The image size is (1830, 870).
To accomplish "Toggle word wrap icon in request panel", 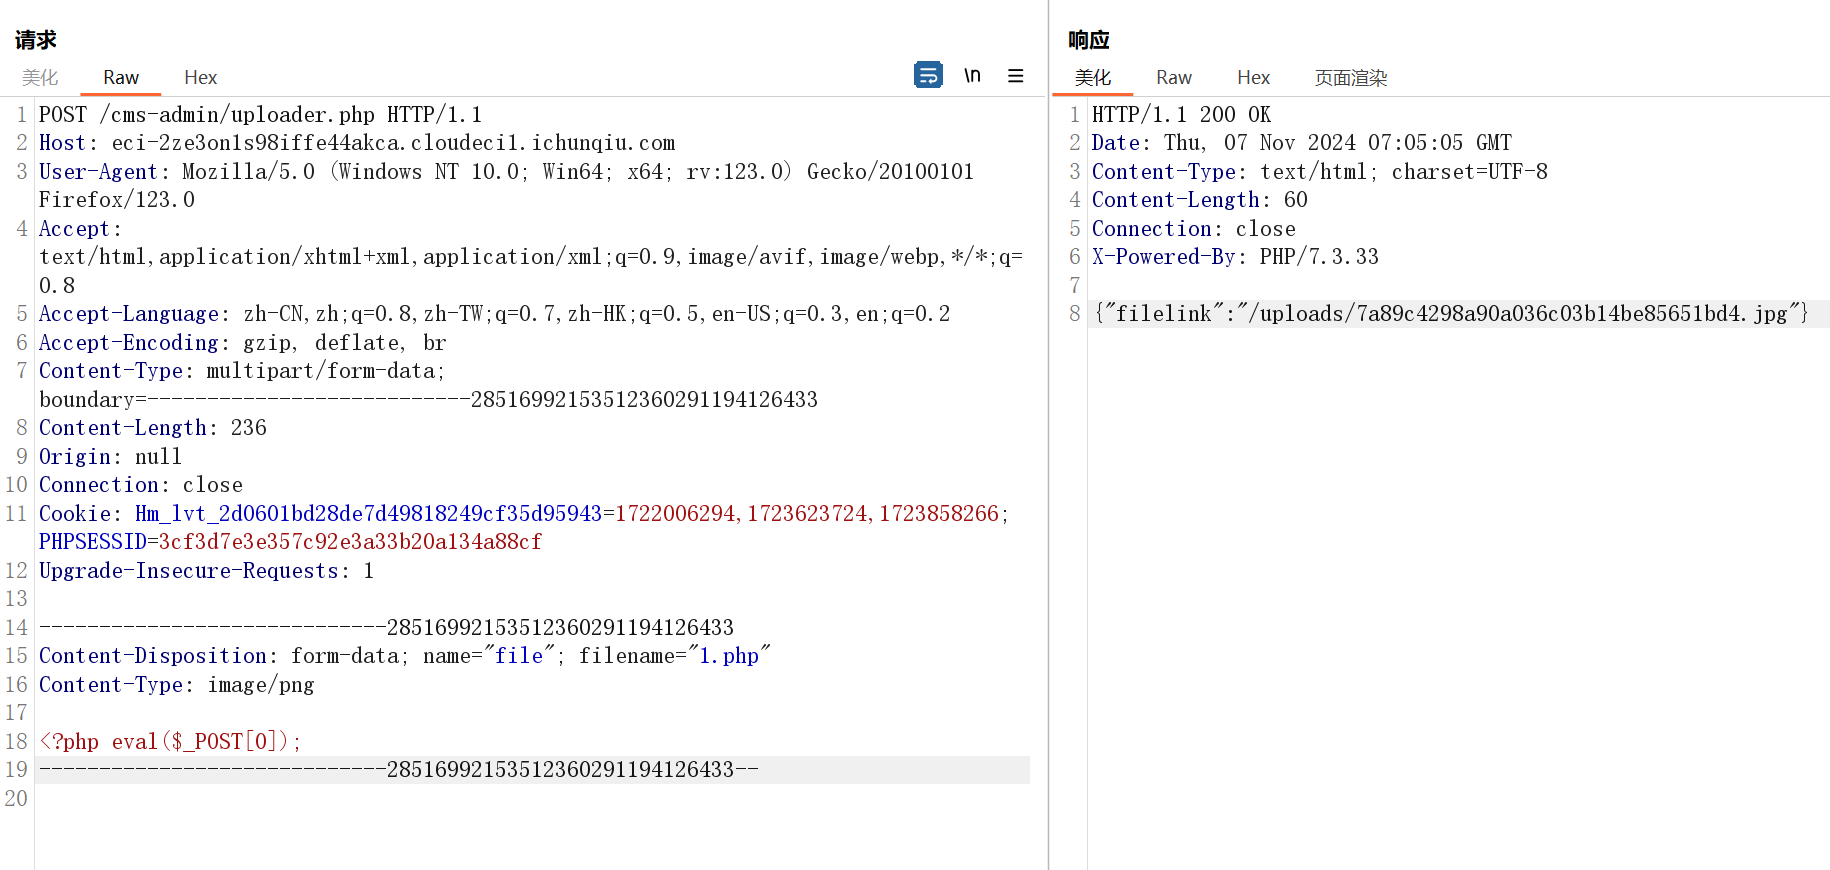I will coord(928,75).
